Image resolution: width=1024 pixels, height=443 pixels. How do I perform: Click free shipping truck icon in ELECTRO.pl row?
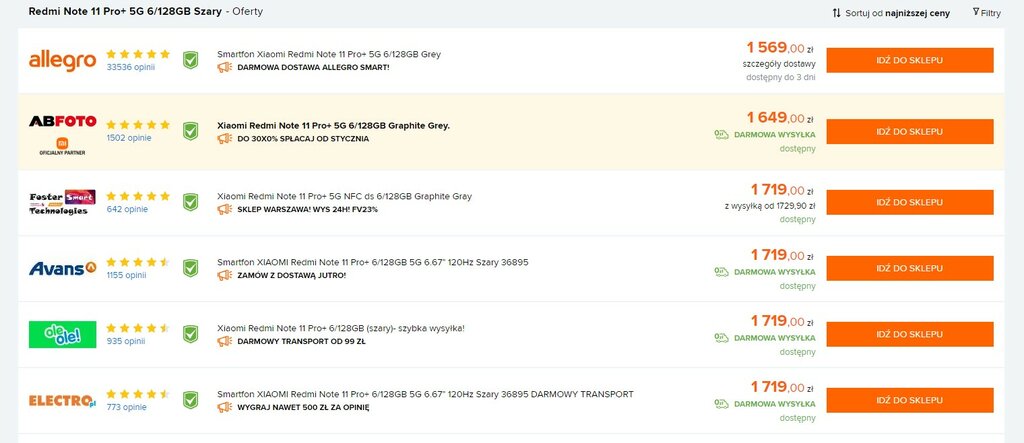721,404
